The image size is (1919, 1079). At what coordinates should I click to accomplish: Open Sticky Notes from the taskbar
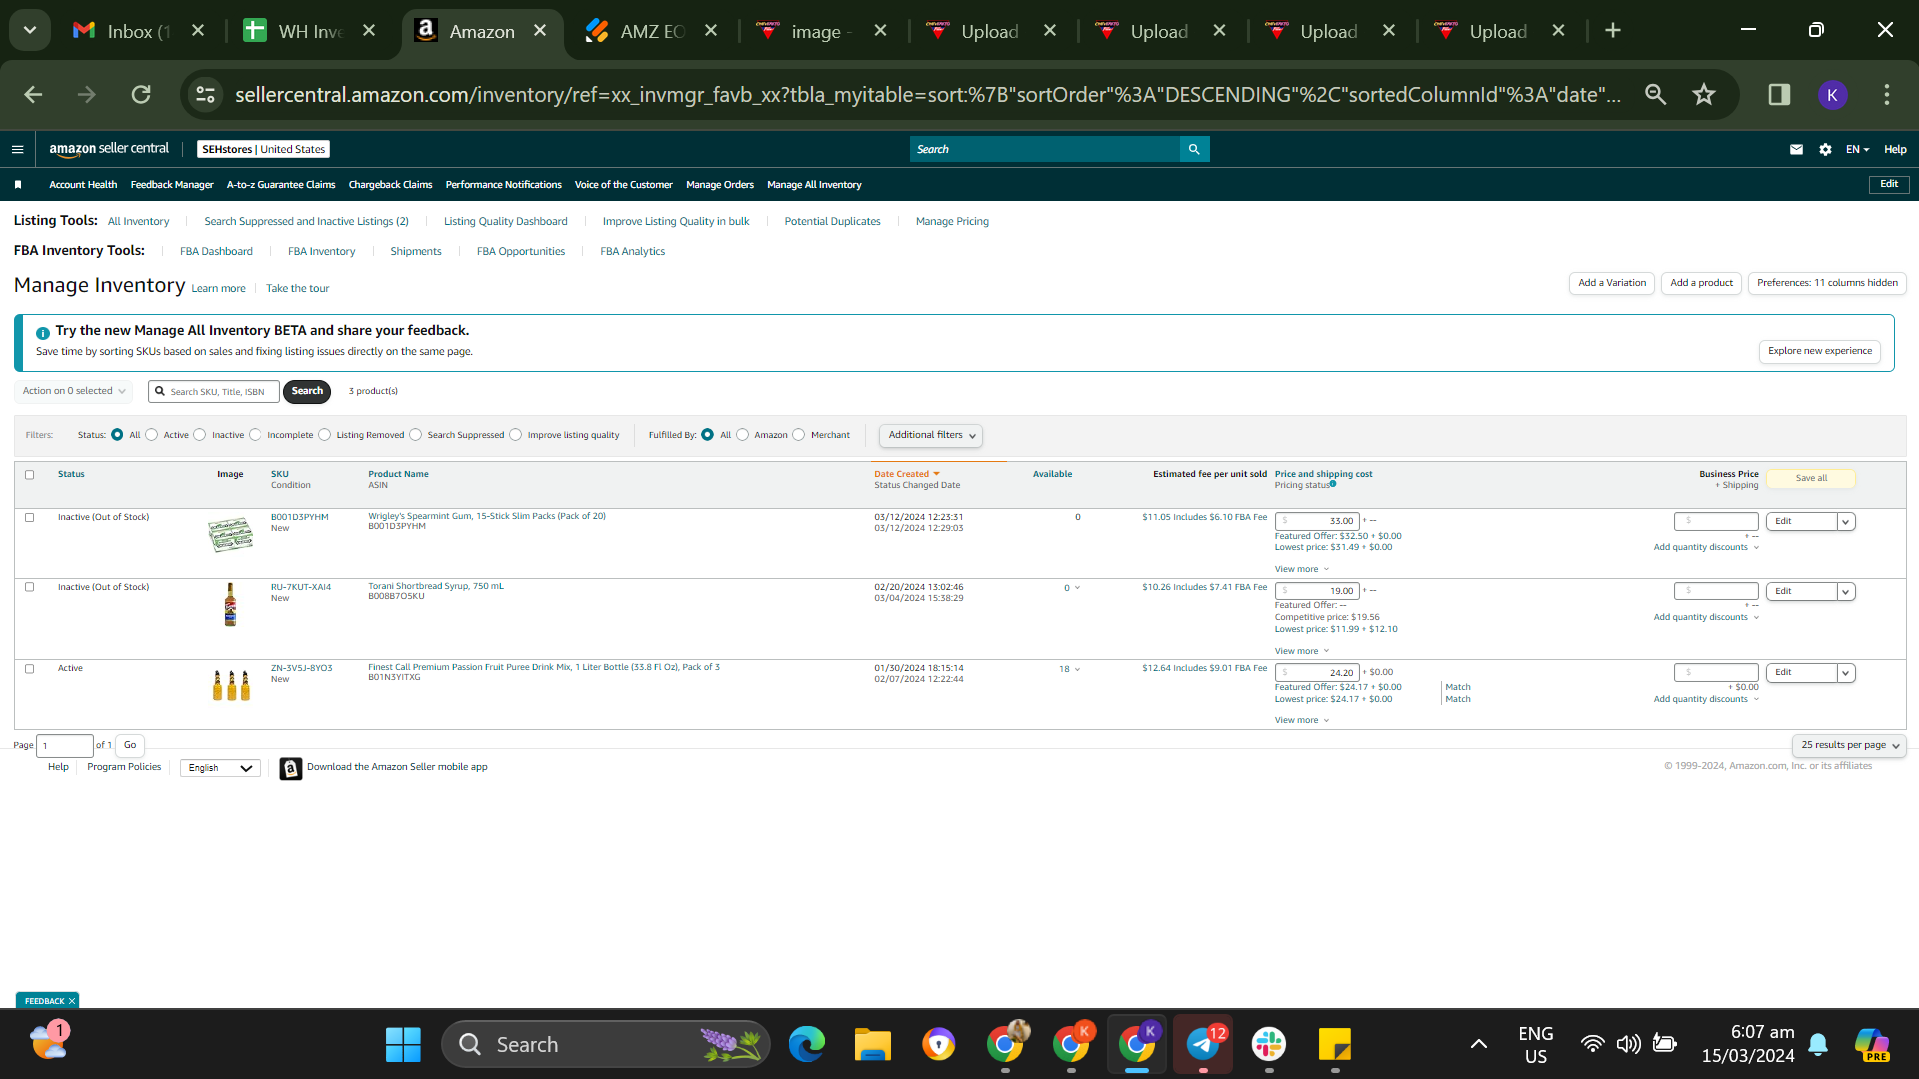[1335, 1045]
